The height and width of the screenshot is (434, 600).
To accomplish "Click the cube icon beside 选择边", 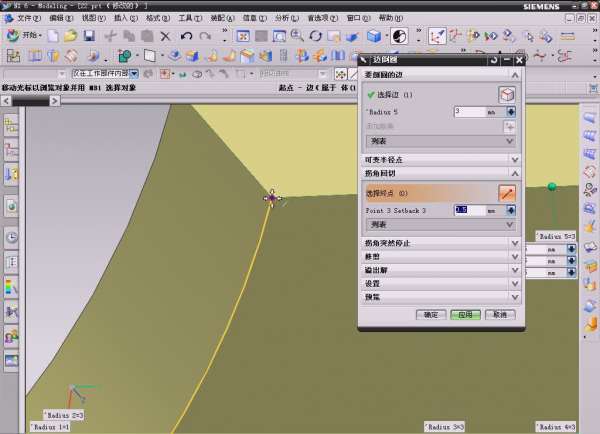I will pyautogui.click(x=506, y=94).
